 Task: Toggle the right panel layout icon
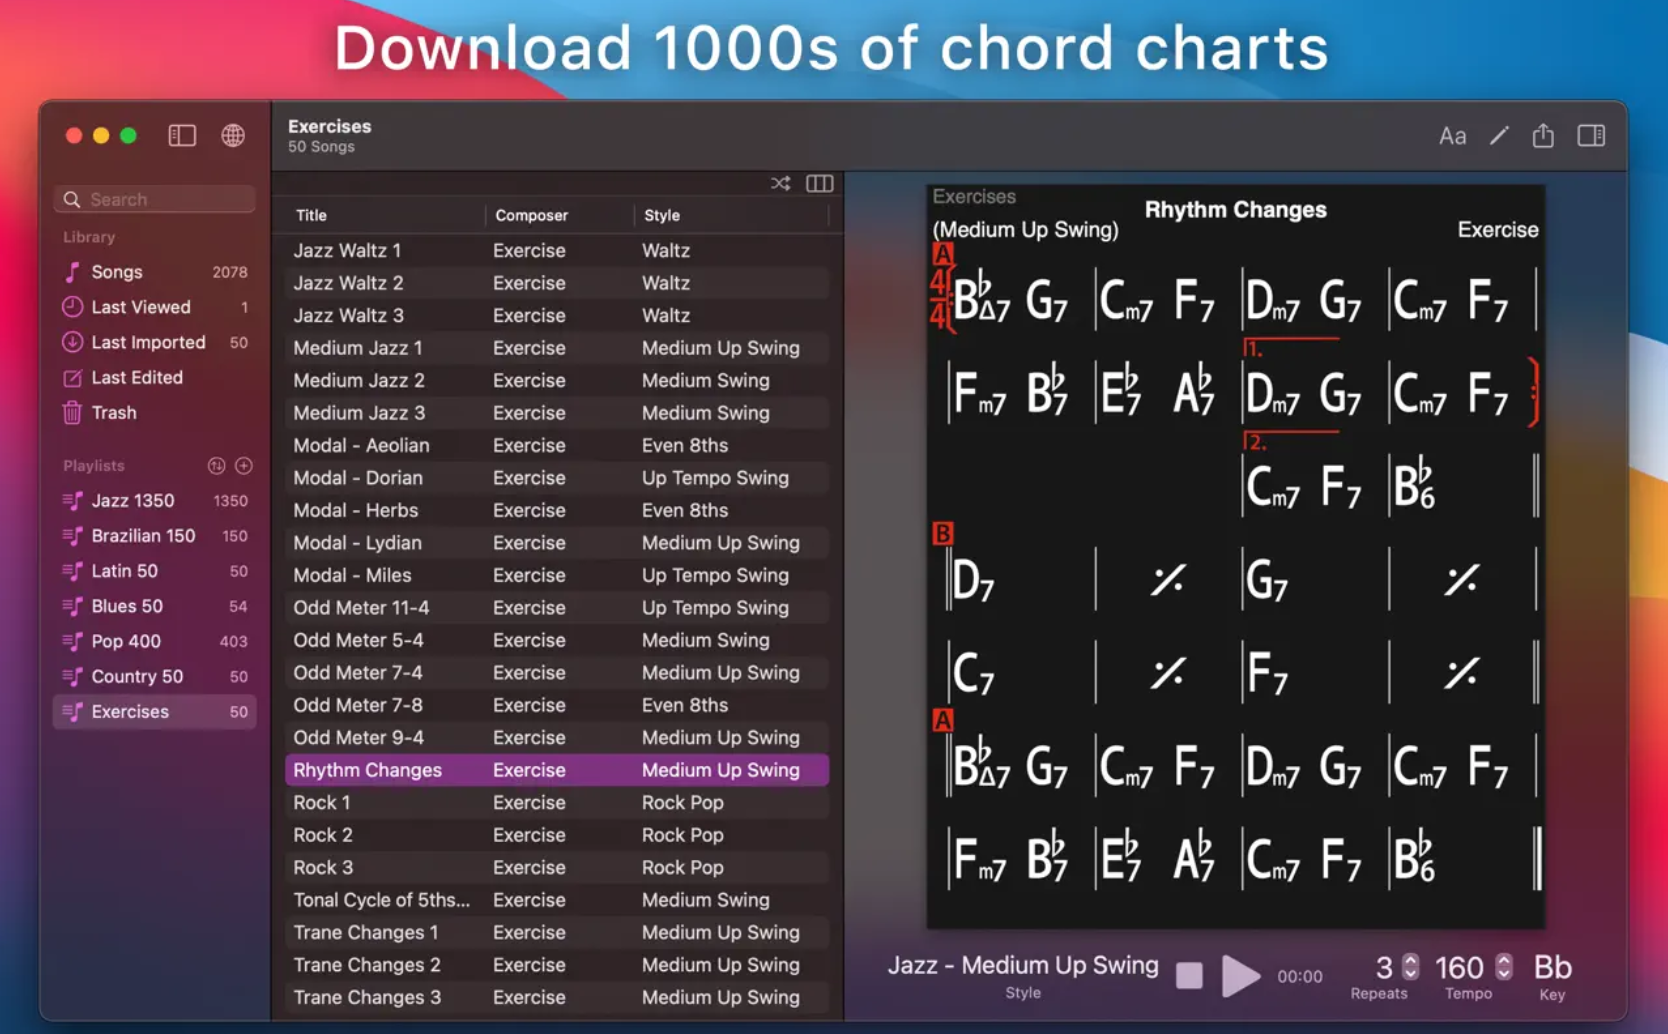tap(1591, 135)
